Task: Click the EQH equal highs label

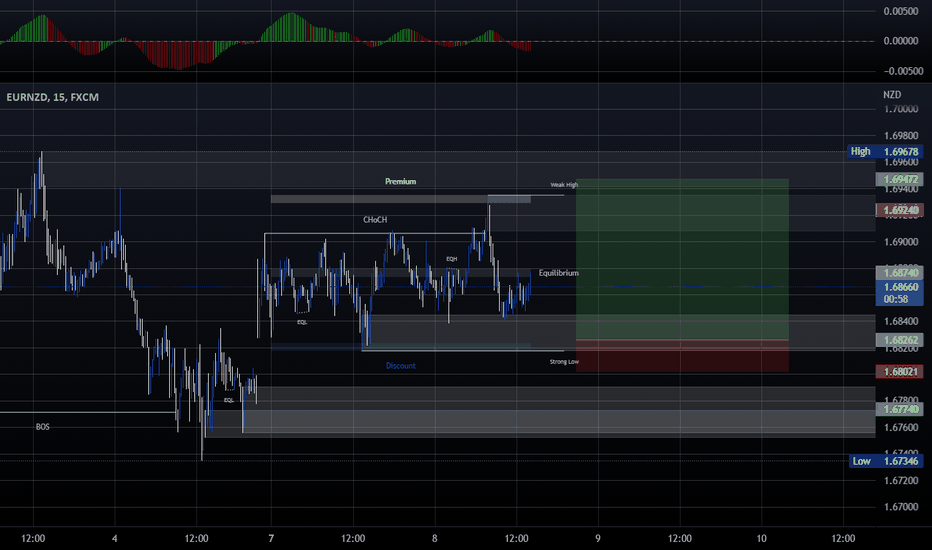Action: (452, 259)
